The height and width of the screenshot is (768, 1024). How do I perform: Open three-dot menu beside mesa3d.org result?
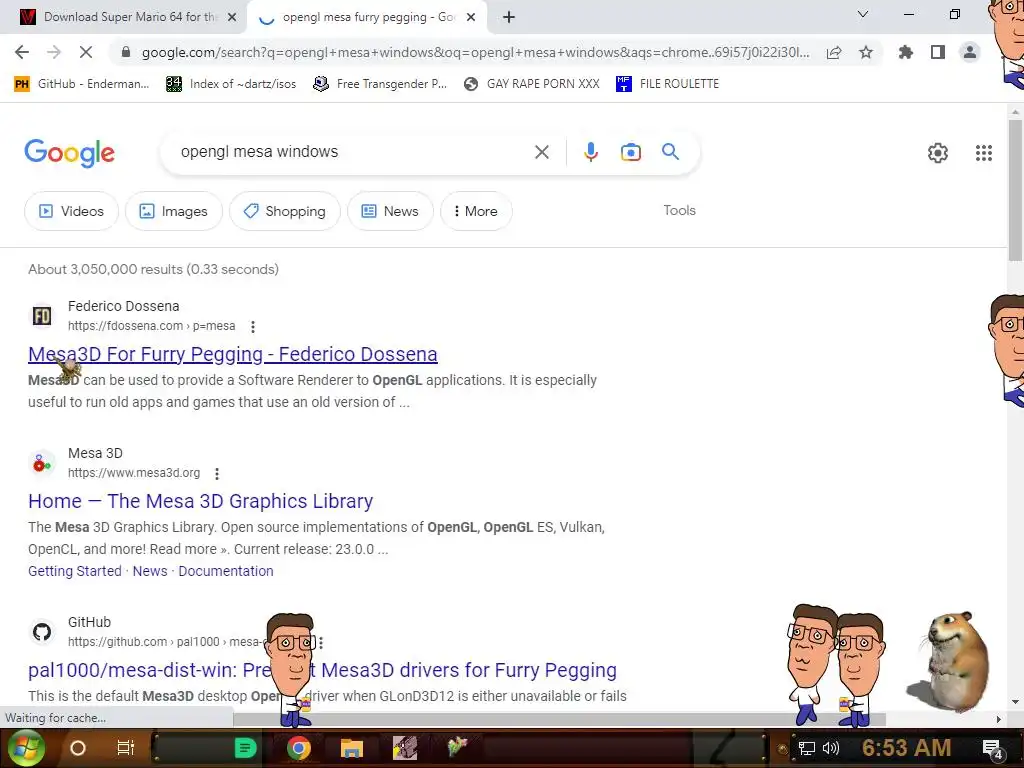[x=217, y=473]
